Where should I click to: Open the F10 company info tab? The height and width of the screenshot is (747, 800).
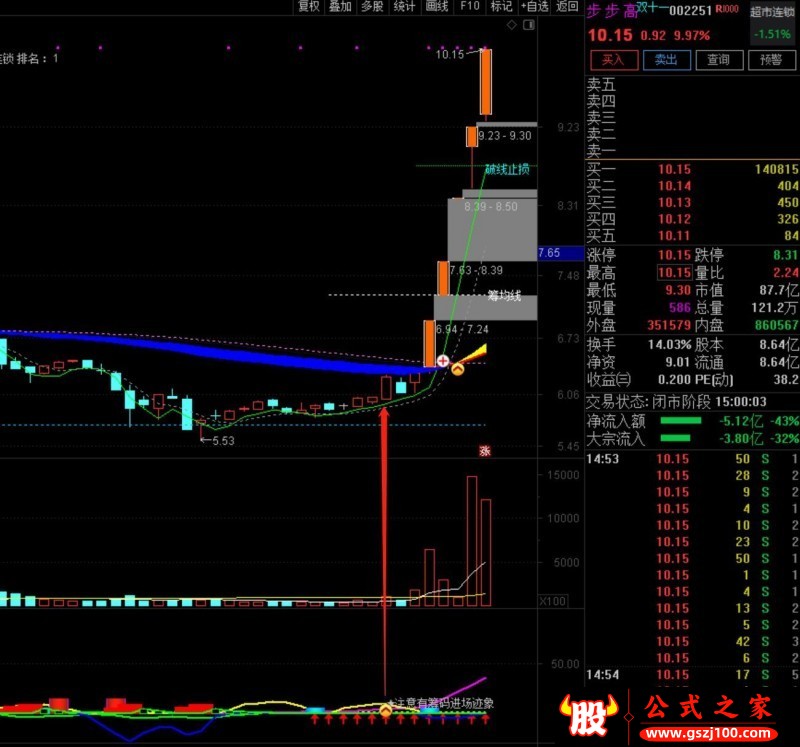point(469,6)
